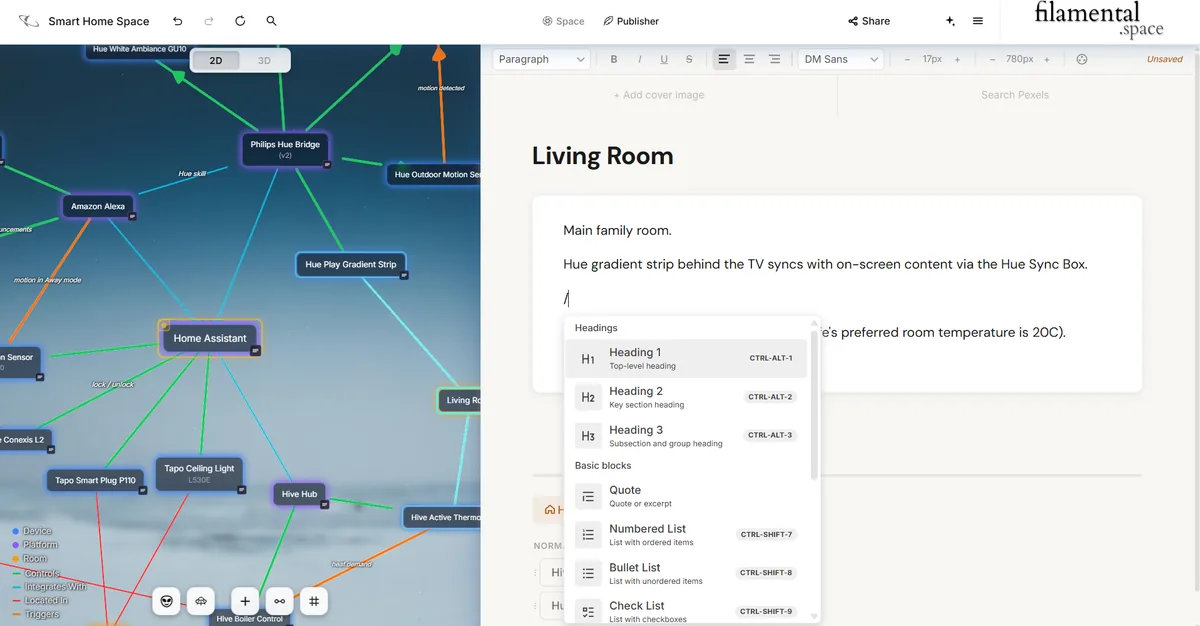Open note icon on Tapo Ceiling Light node
This screenshot has width=1200, height=626.
(x=240, y=490)
